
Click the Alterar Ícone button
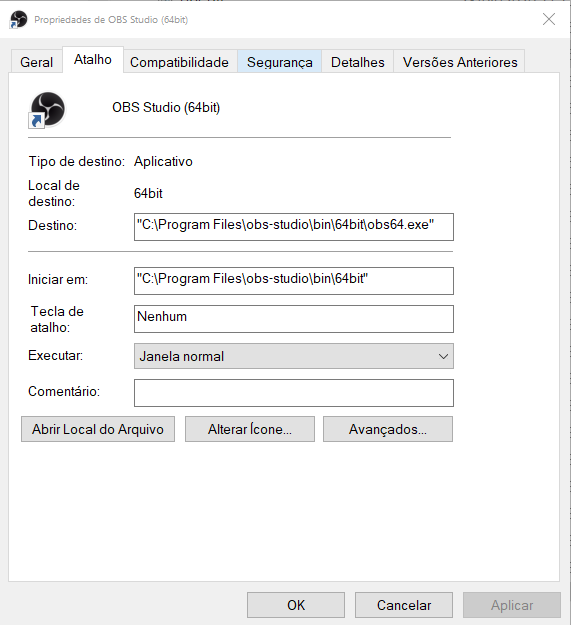pyautogui.click(x=250, y=429)
